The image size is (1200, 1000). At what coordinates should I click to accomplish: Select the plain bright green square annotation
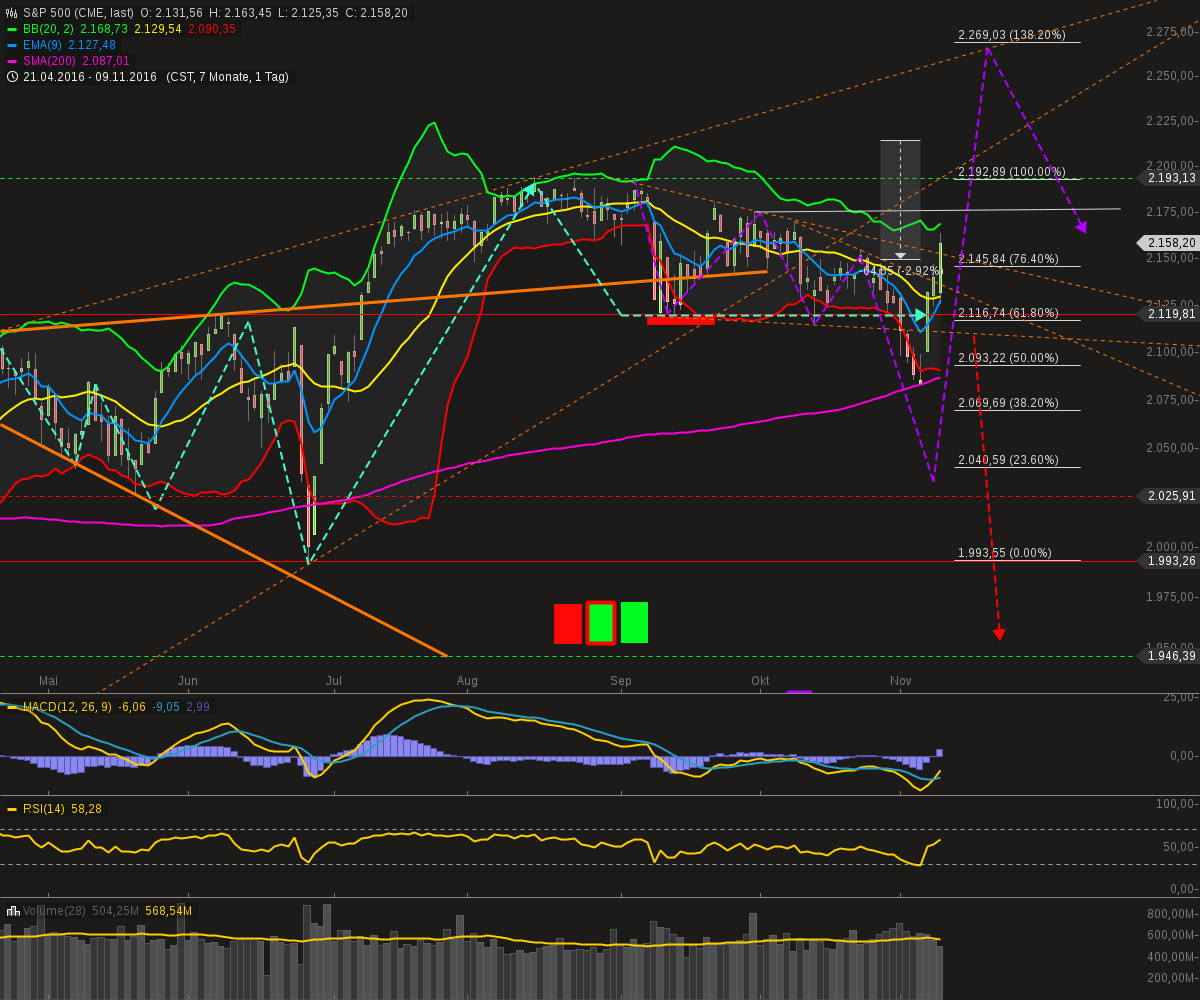coord(634,622)
